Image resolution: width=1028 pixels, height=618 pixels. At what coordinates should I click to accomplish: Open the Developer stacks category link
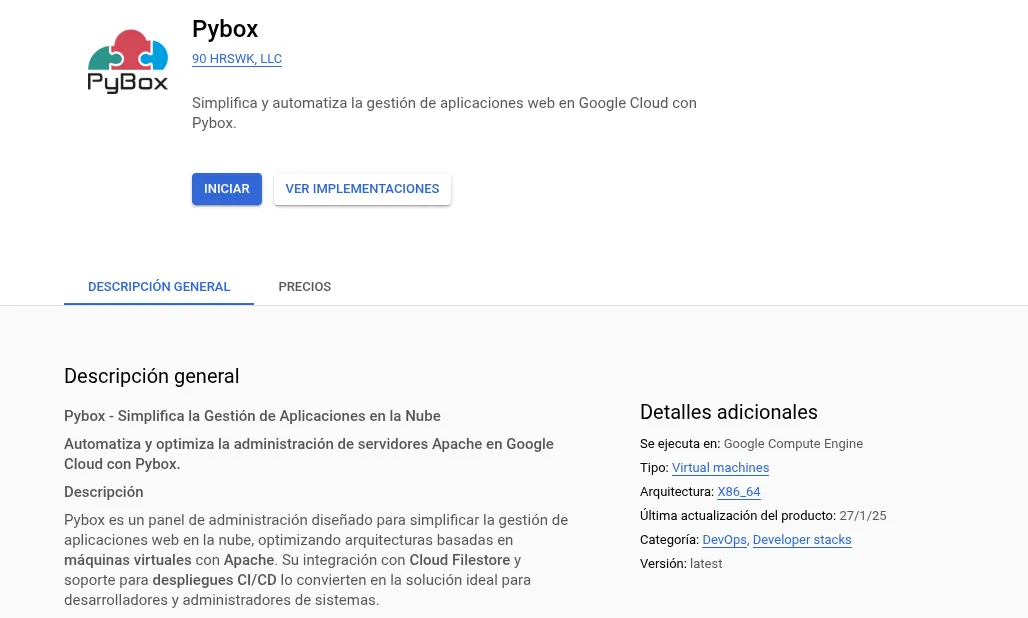tap(802, 539)
